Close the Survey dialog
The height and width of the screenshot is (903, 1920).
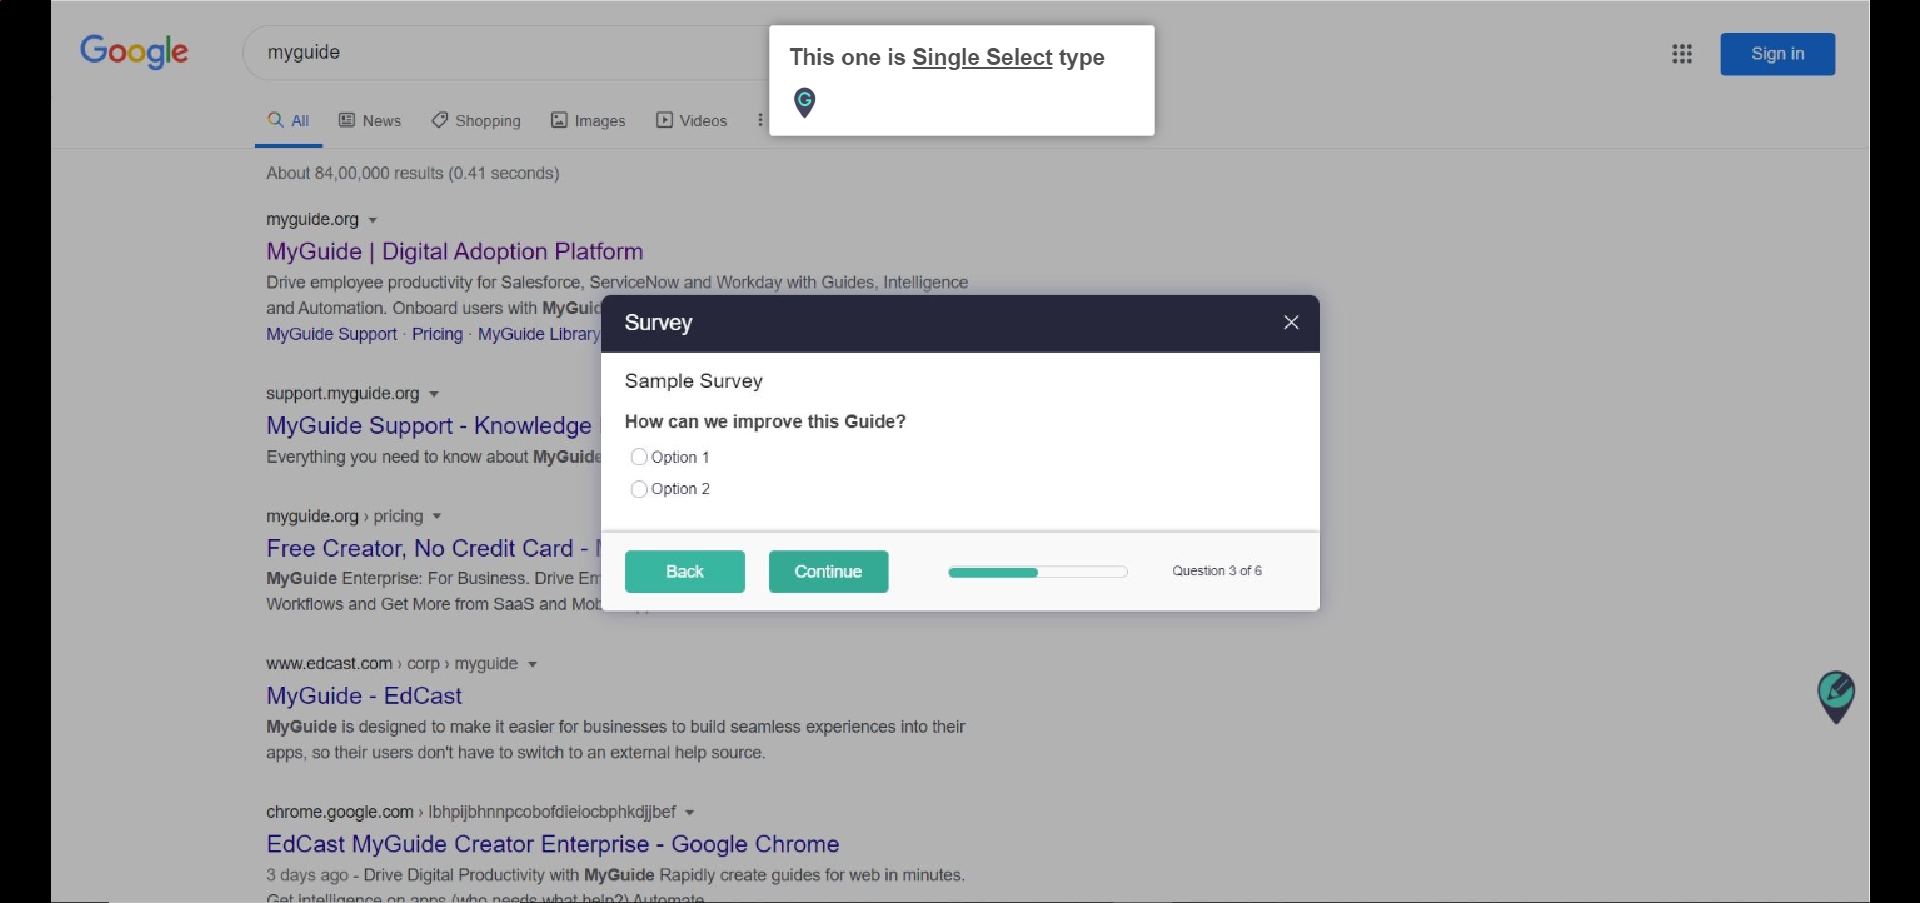[1291, 322]
